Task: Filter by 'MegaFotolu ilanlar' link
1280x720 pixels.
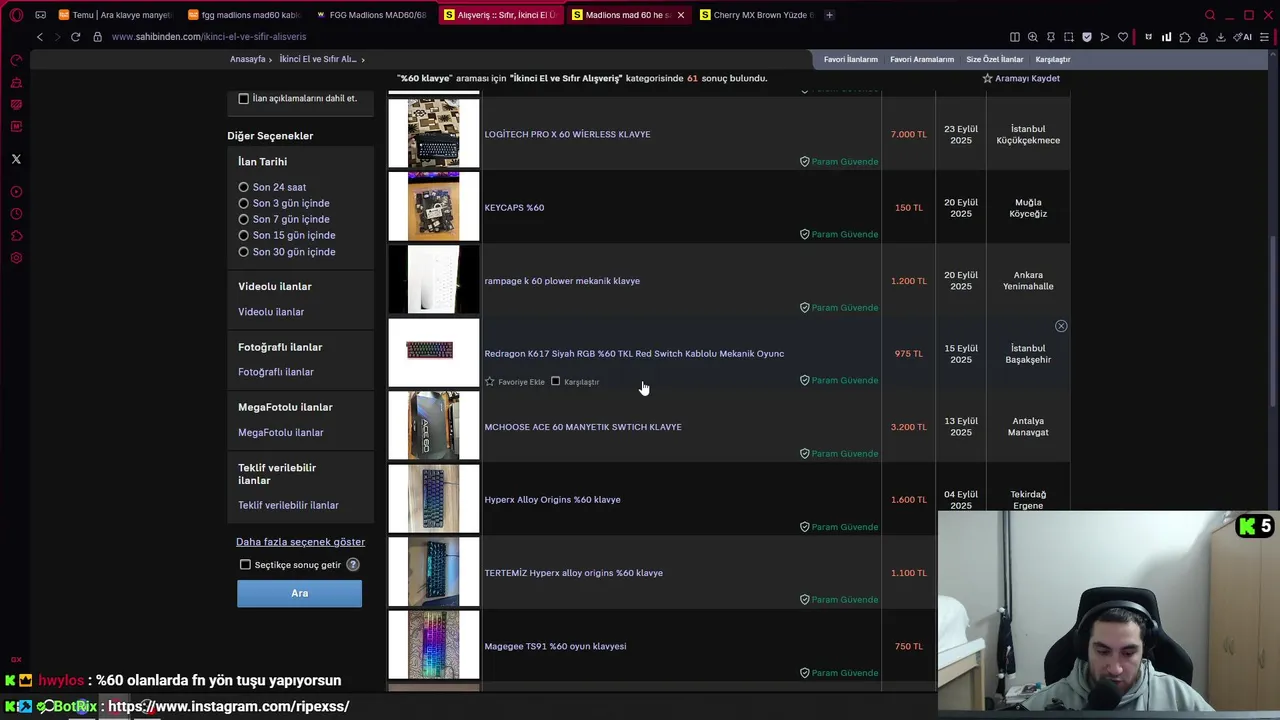Action: point(281,433)
